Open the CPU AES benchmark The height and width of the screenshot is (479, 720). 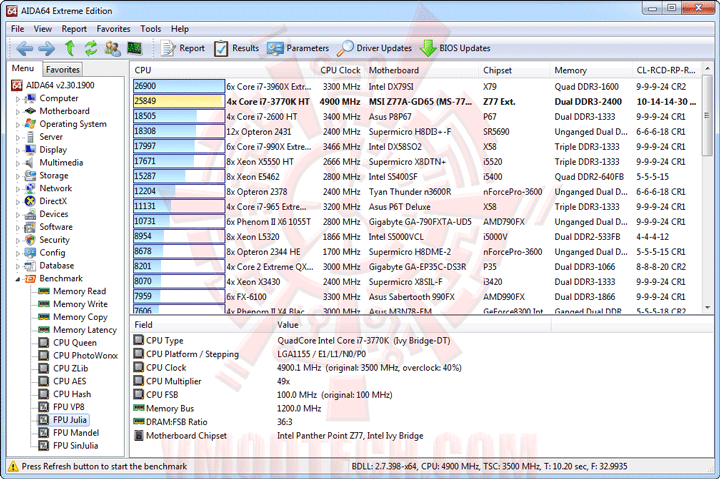pyautogui.click(x=62, y=381)
